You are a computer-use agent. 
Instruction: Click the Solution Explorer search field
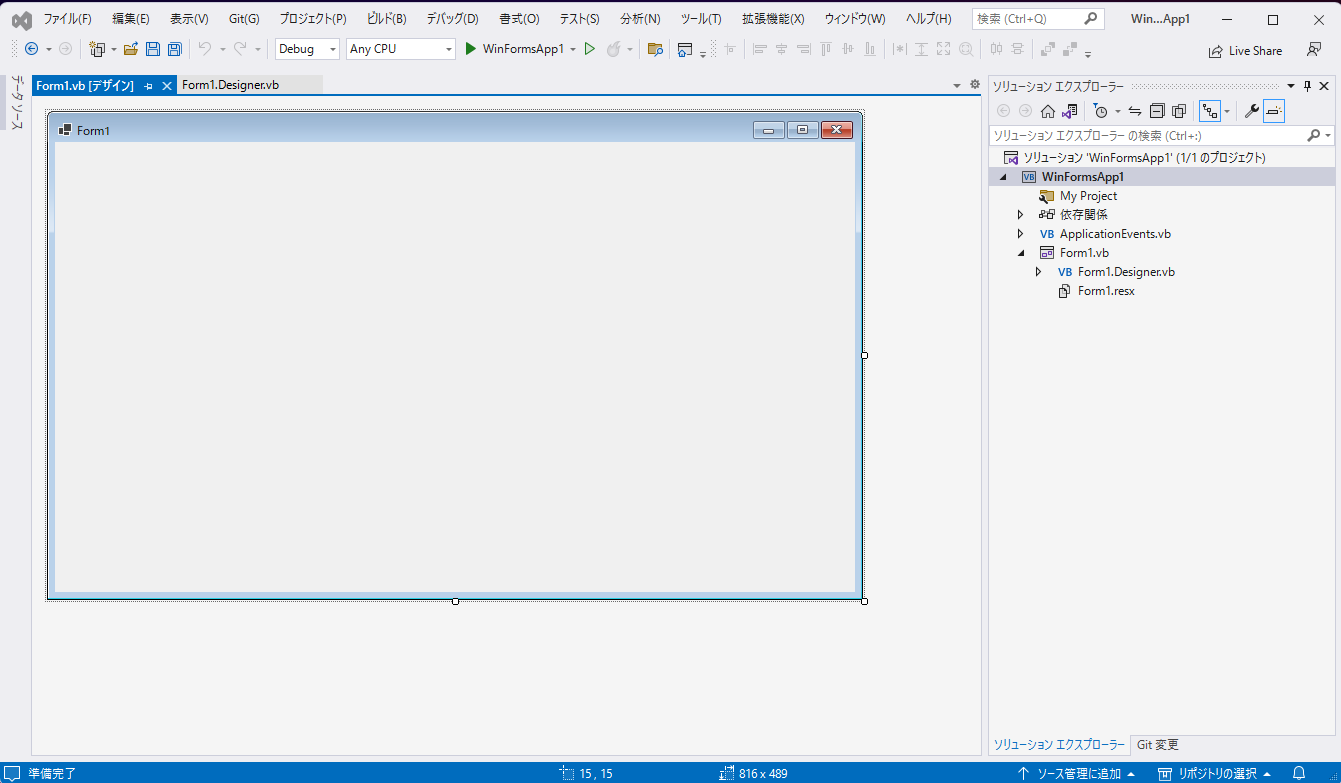(x=1161, y=135)
